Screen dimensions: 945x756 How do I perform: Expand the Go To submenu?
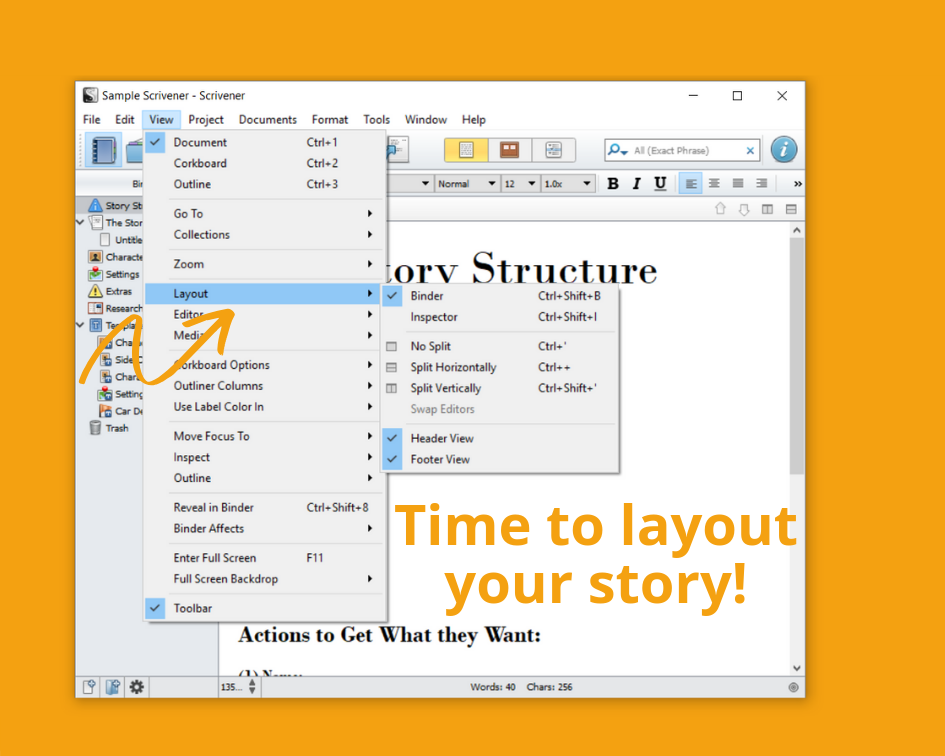265,213
